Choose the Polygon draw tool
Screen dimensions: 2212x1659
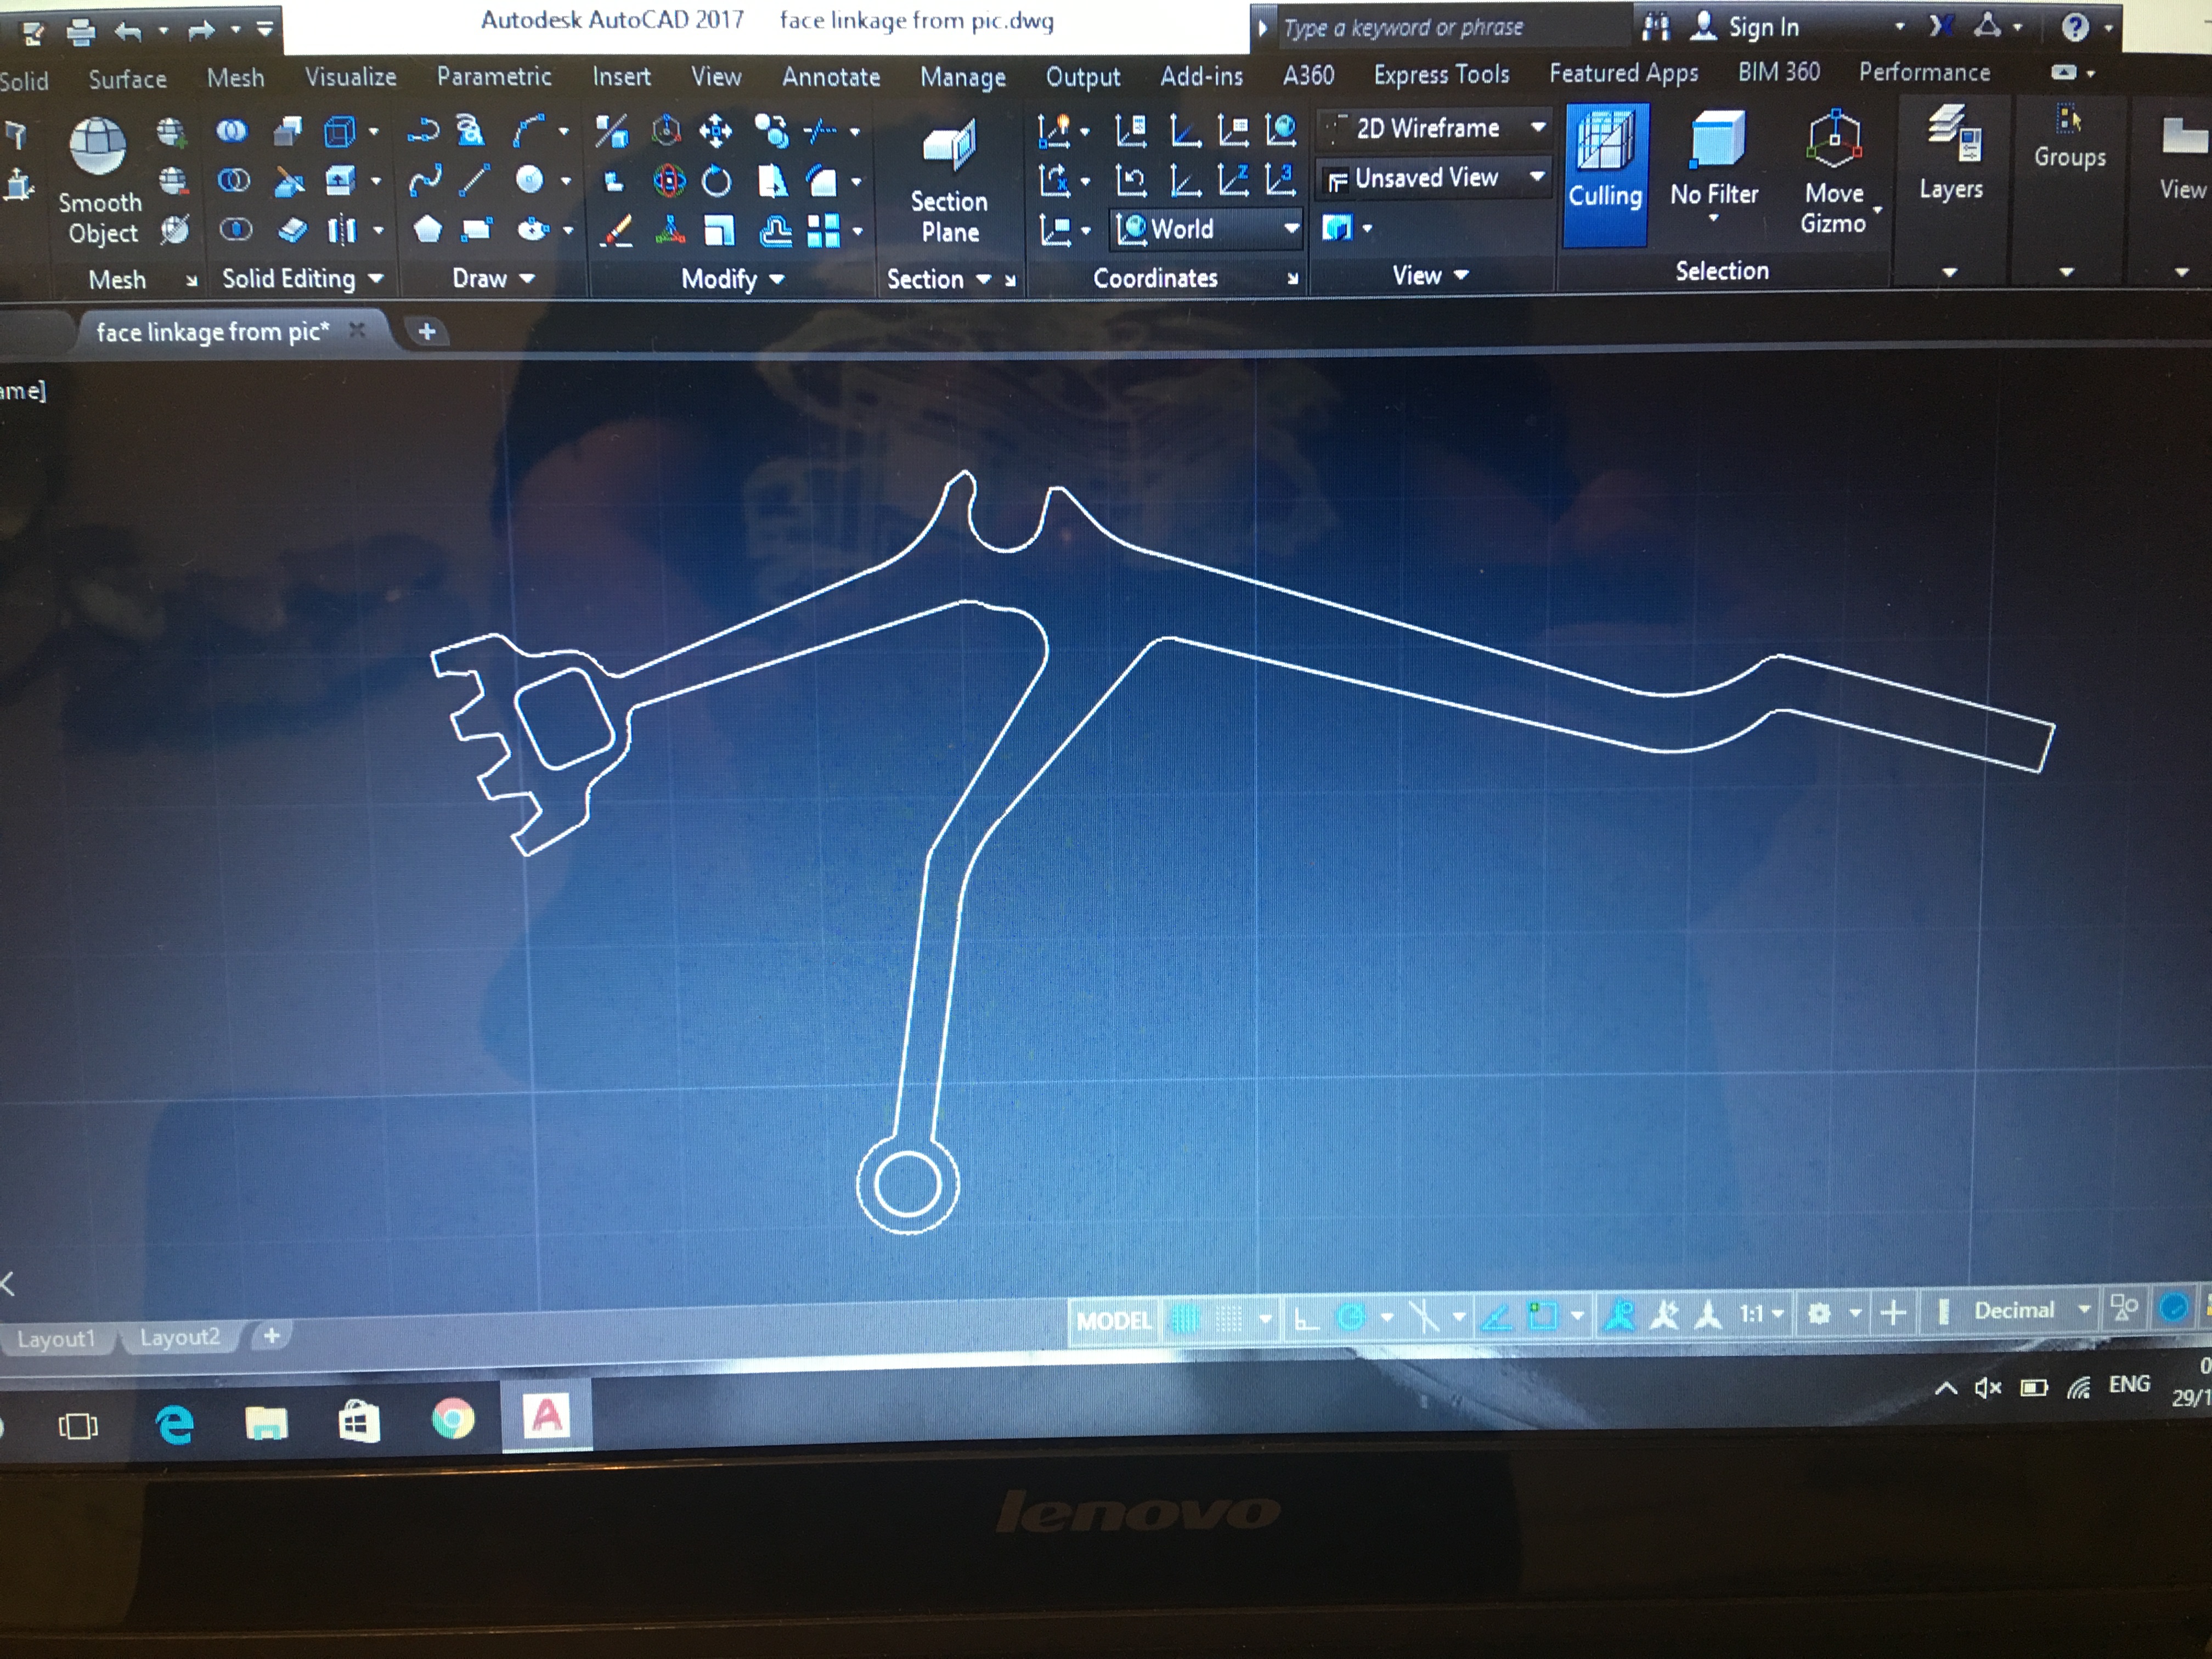click(427, 230)
